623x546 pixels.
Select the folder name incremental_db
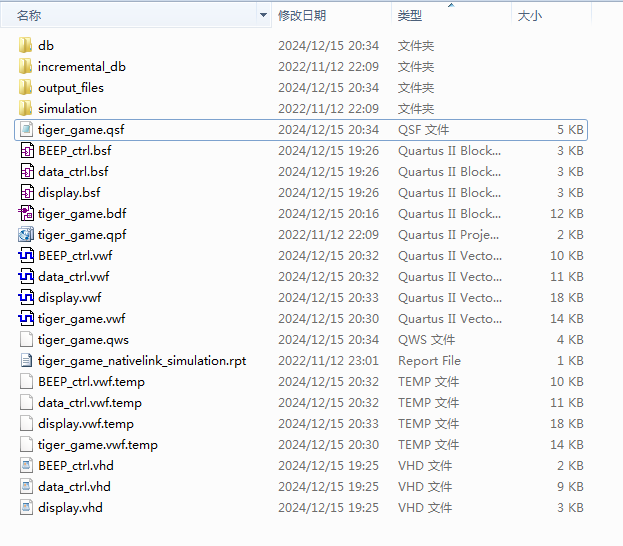82,66
